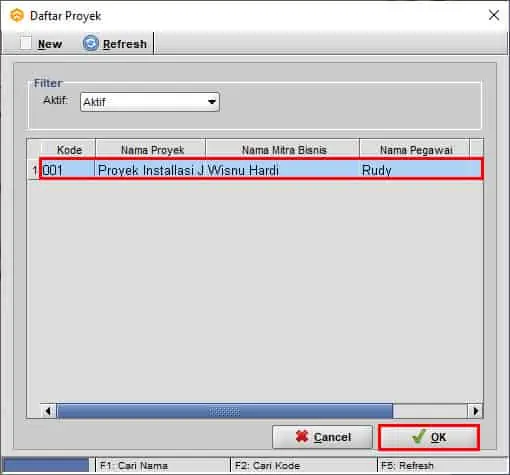Image resolution: width=510 pixels, height=475 pixels.
Task: Click the New document icon
Action: (26, 43)
